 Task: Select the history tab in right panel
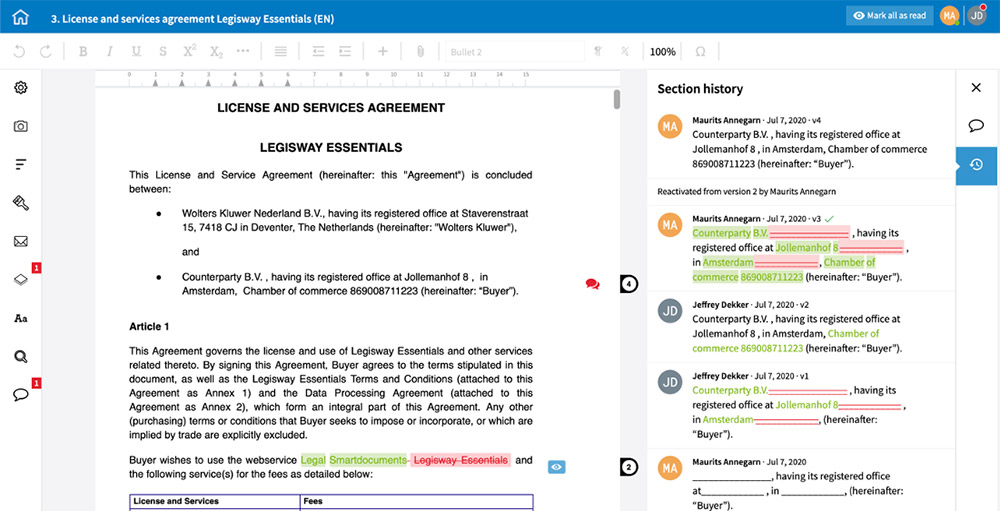coord(976,165)
